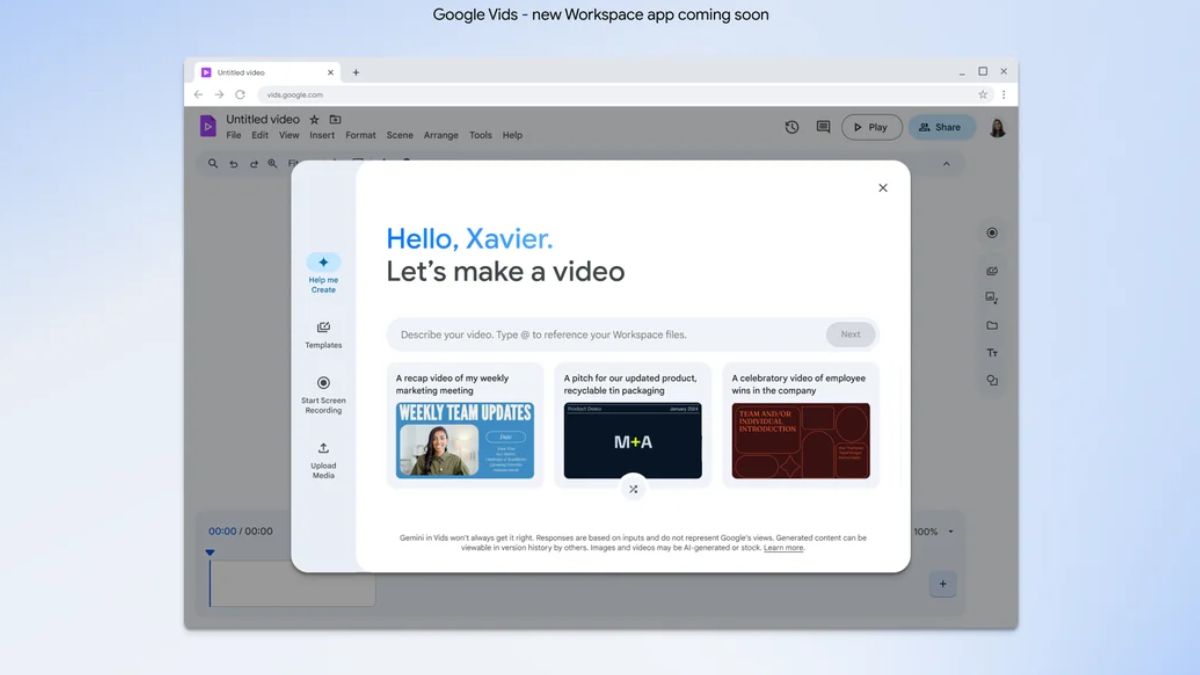Open the browser three-dot menu
The image size is (1200, 675).
tap(1004, 95)
